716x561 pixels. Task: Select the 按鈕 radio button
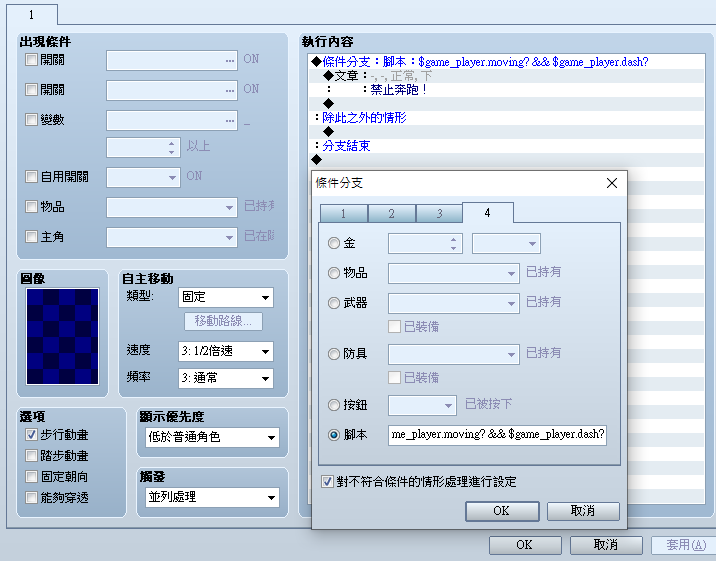tap(334, 405)
